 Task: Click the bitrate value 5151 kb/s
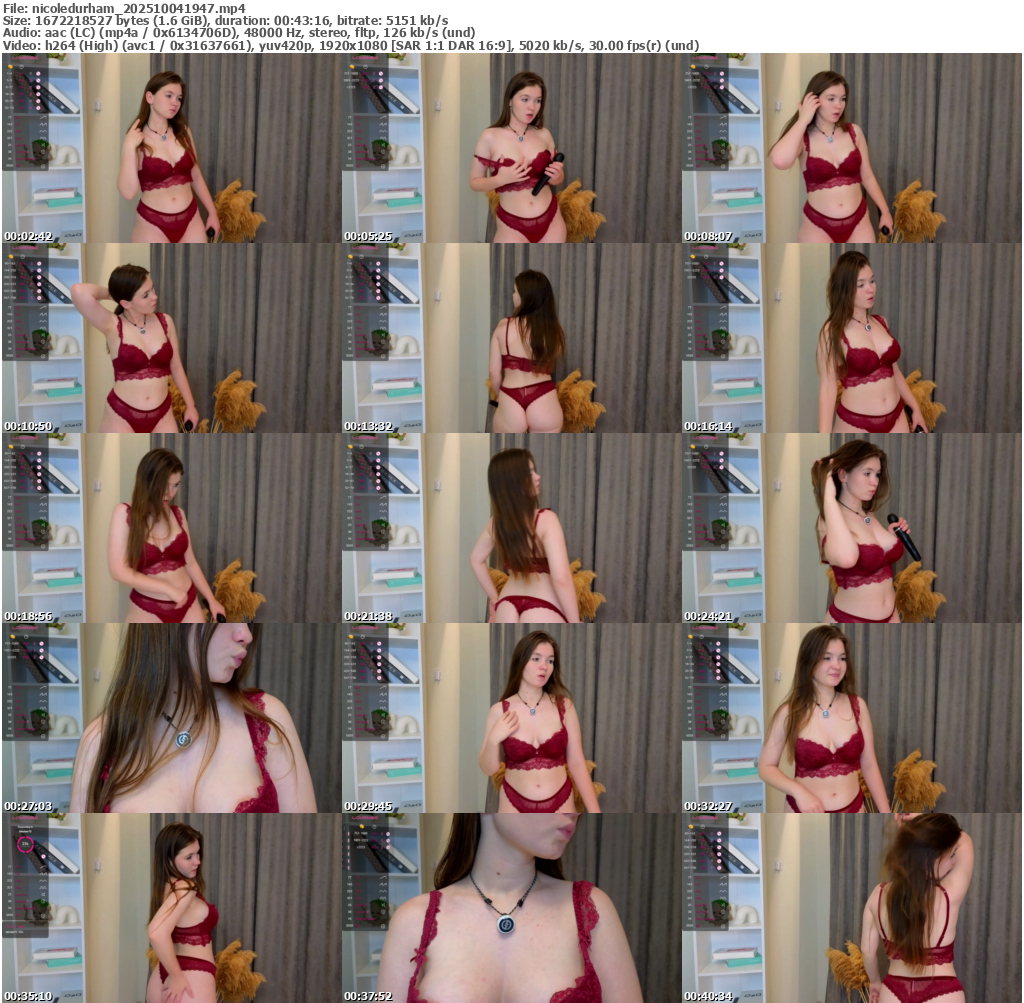tap(417, 21)
